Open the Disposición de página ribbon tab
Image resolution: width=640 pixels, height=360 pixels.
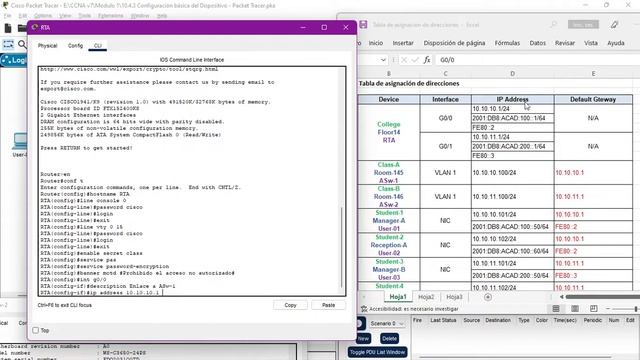click(454, 43)
